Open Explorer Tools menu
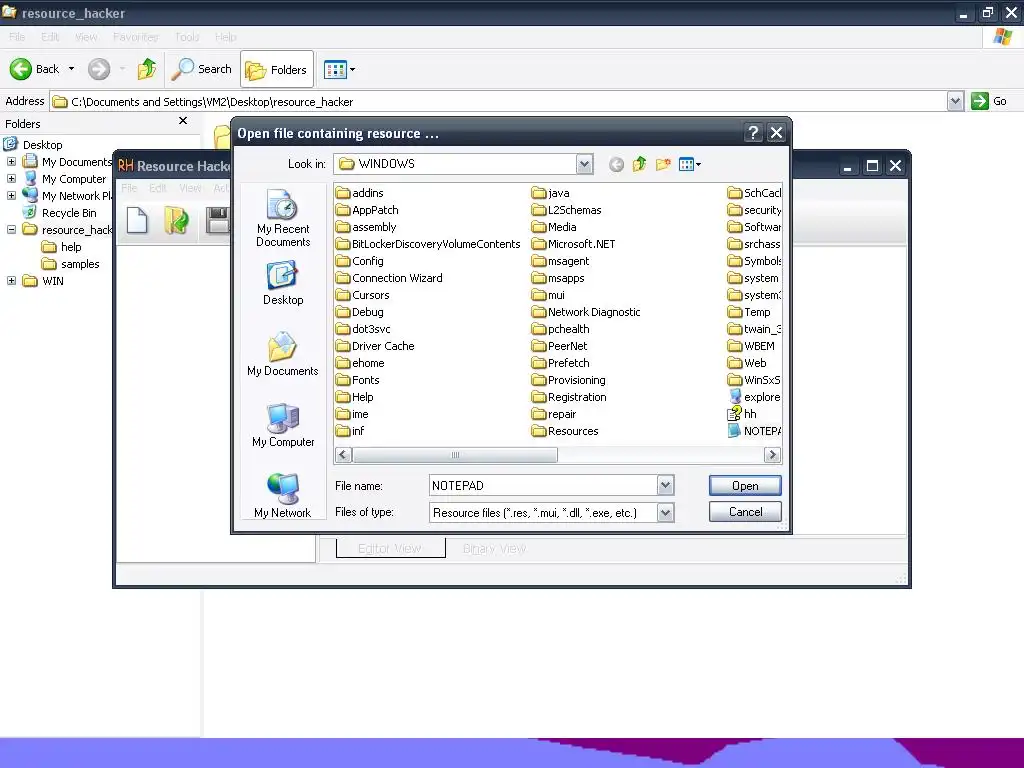The height and width of the screenshot is (768, 1024). point(187,37)
